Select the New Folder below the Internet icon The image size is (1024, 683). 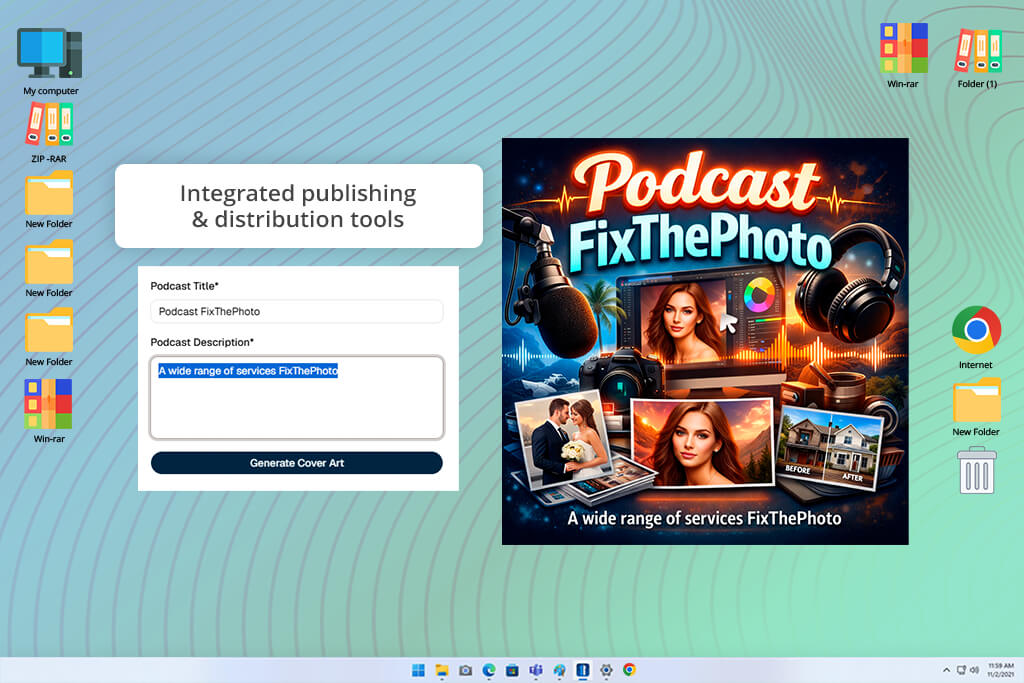[x=976, y=407]
